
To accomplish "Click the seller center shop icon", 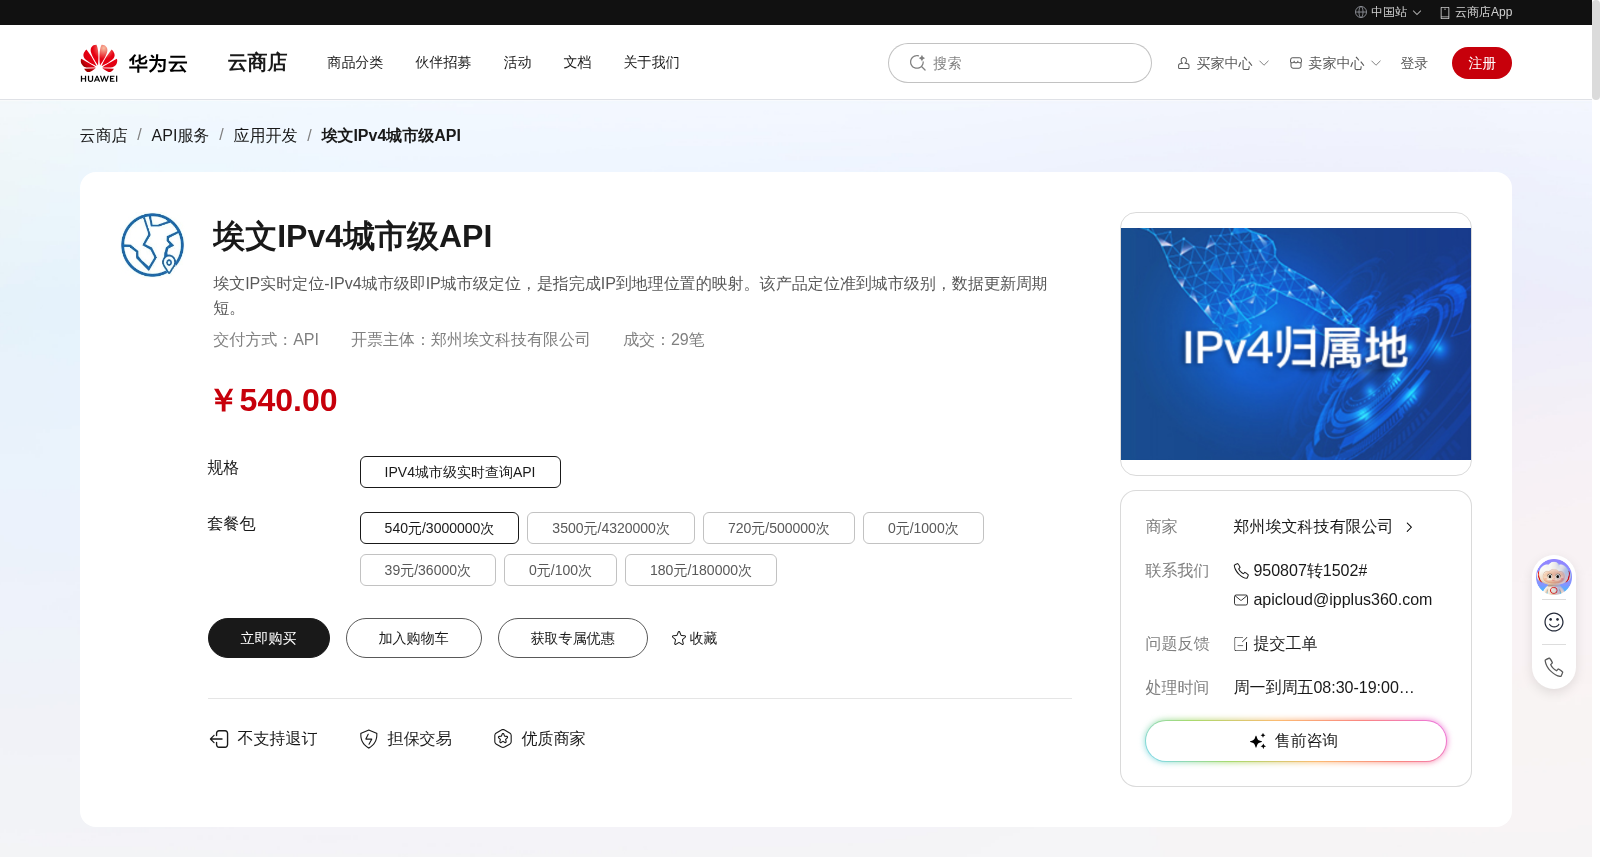I will [1295, 63].
